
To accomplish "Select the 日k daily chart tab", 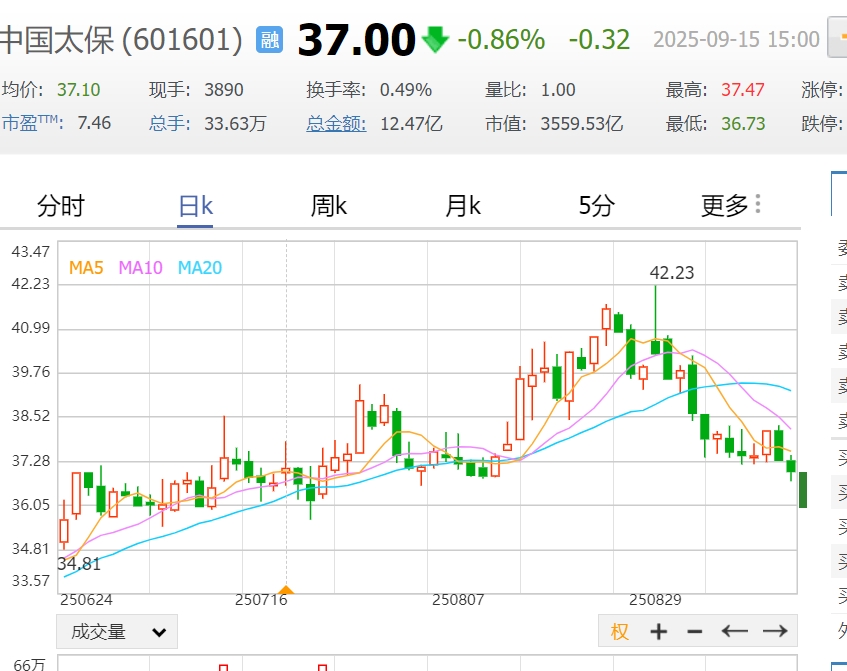I will point(196,206).
